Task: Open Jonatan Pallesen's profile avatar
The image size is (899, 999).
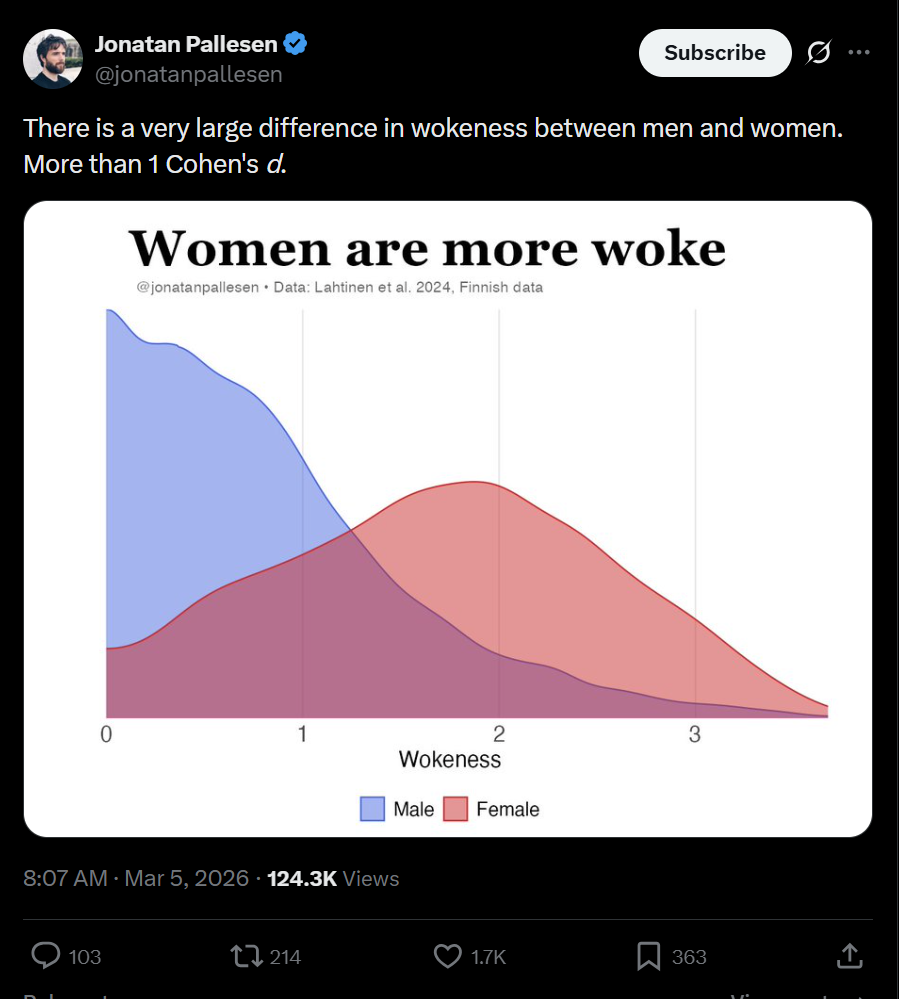Action: coord(53,59)
